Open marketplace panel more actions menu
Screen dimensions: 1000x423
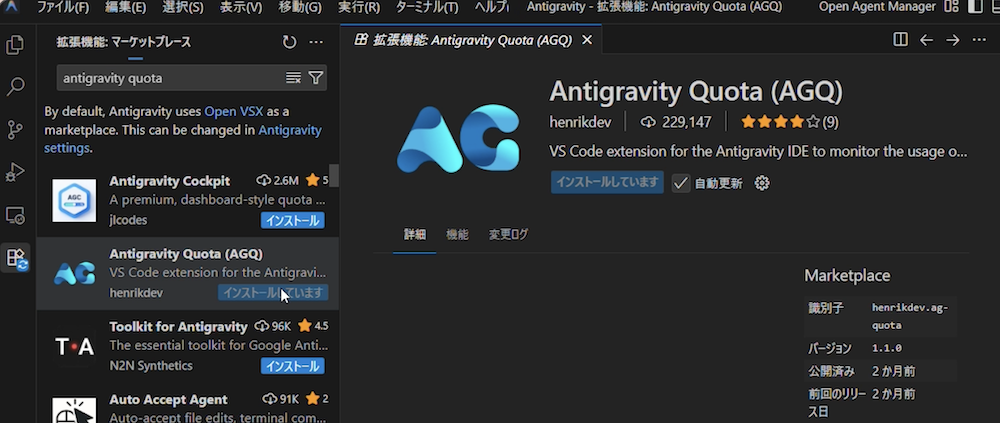click(x=316, y=42)
